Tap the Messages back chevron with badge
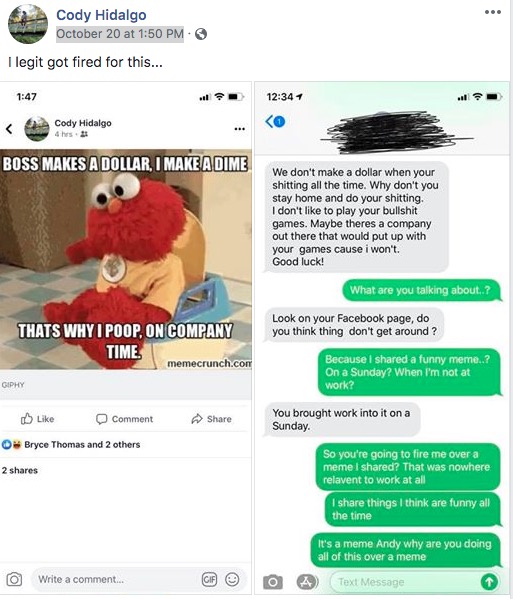The image size is (513, 599). coord(275,122)
